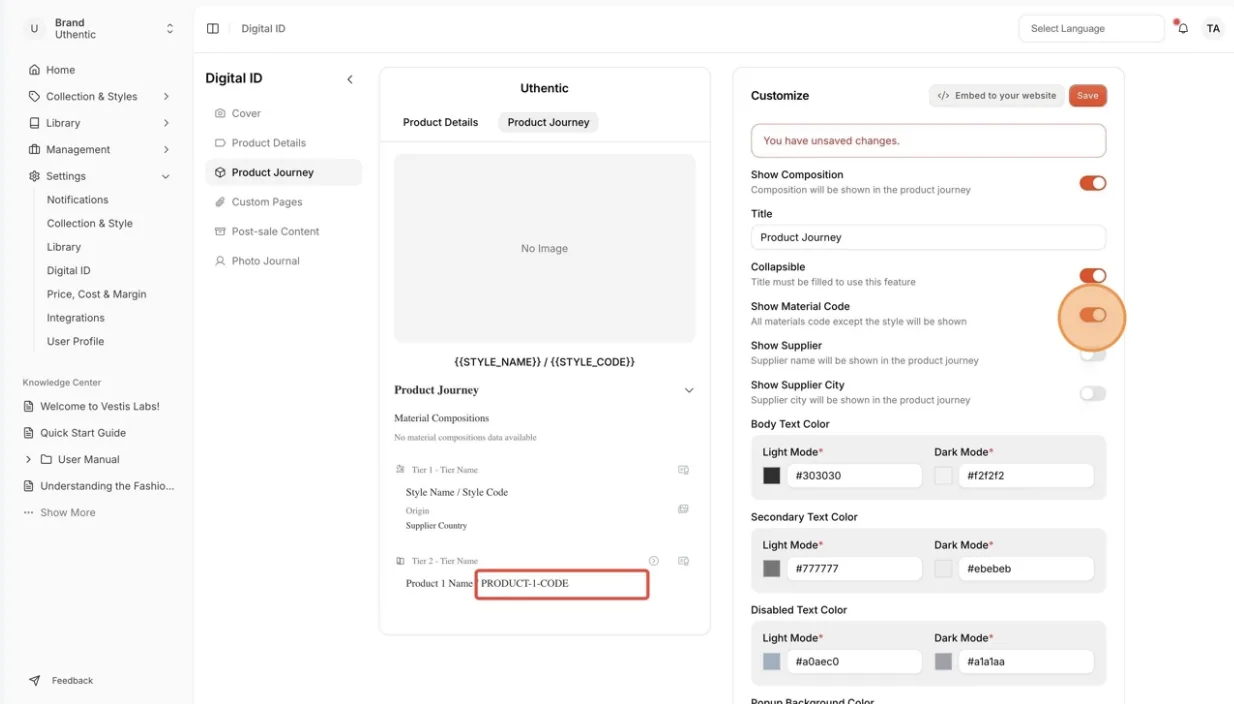This screenshot has width=1234, height=704.
Task: Click the Collection & Styles tag icon
Action: (x=35, y=97)
